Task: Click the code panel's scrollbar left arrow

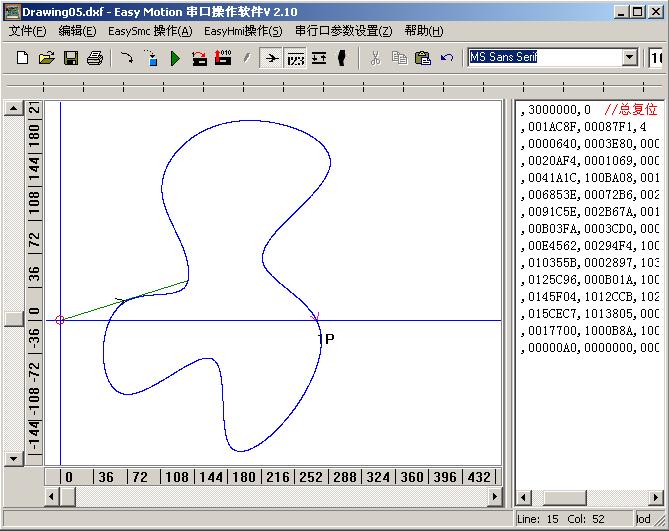Action: [x=524, y=497]
